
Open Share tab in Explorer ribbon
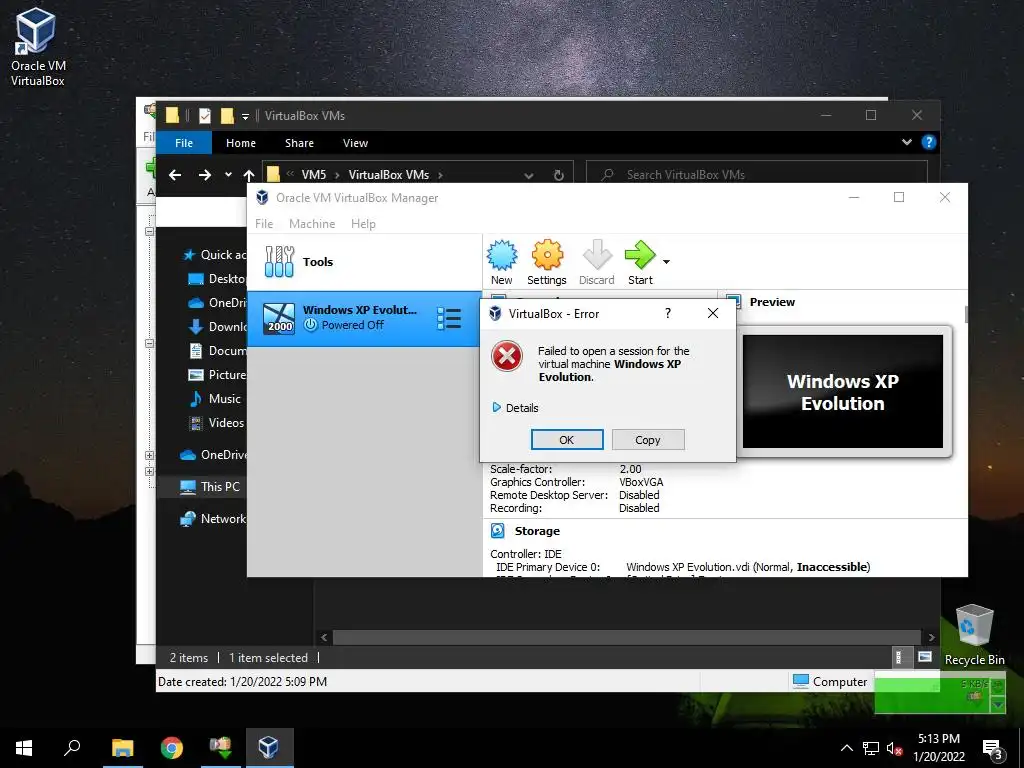(x=299, y=142)
